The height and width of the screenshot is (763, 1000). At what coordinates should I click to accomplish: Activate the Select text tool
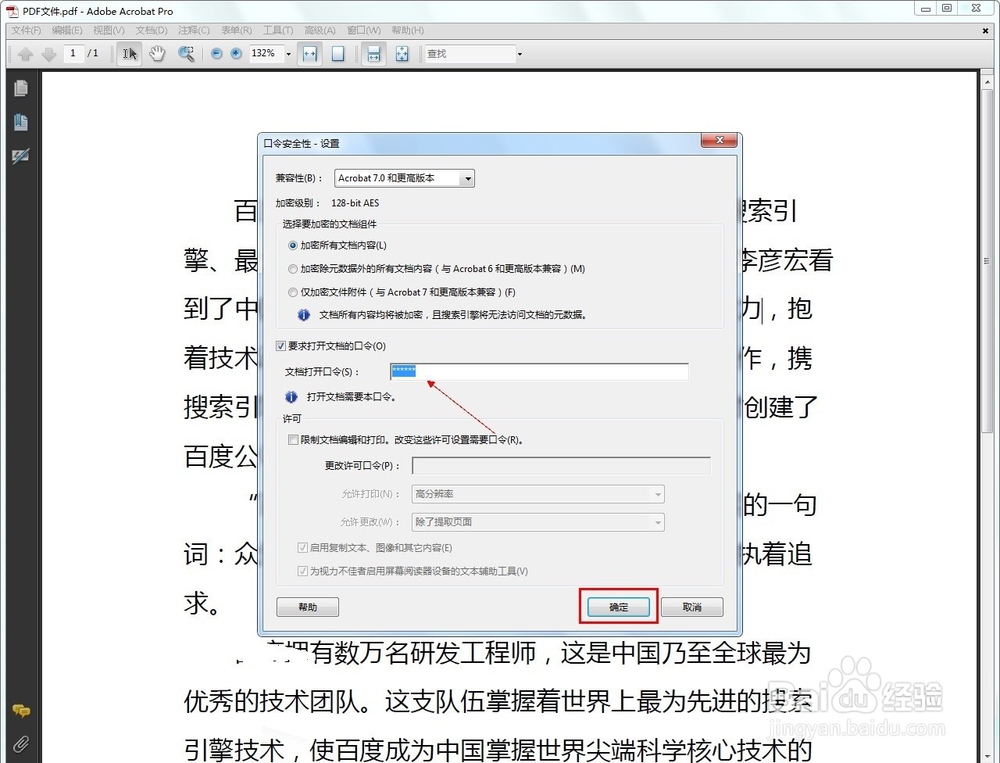pos(129,54)
